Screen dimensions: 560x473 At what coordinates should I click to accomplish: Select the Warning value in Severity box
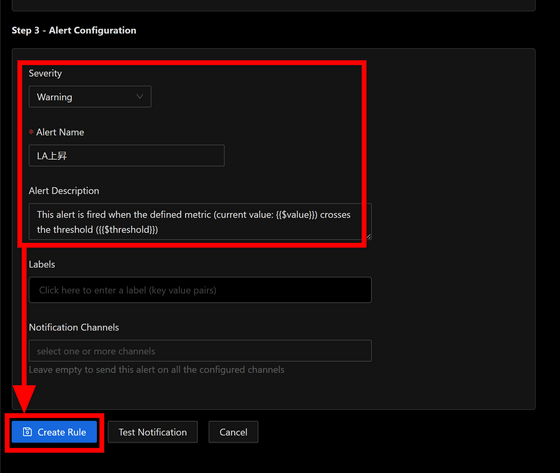55,97
